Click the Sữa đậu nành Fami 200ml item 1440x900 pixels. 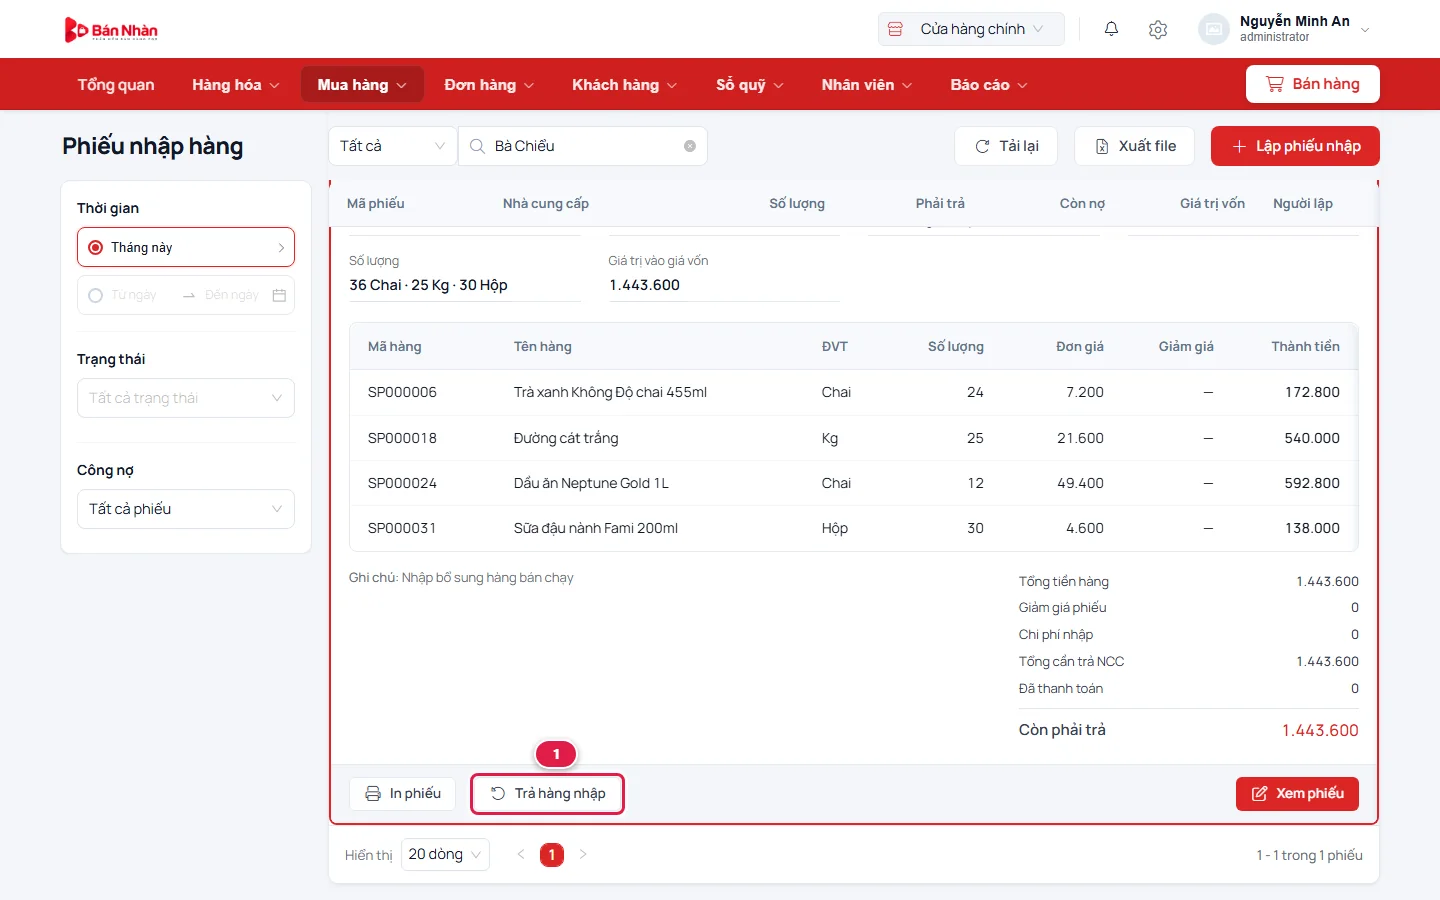[x=596, y=528]
